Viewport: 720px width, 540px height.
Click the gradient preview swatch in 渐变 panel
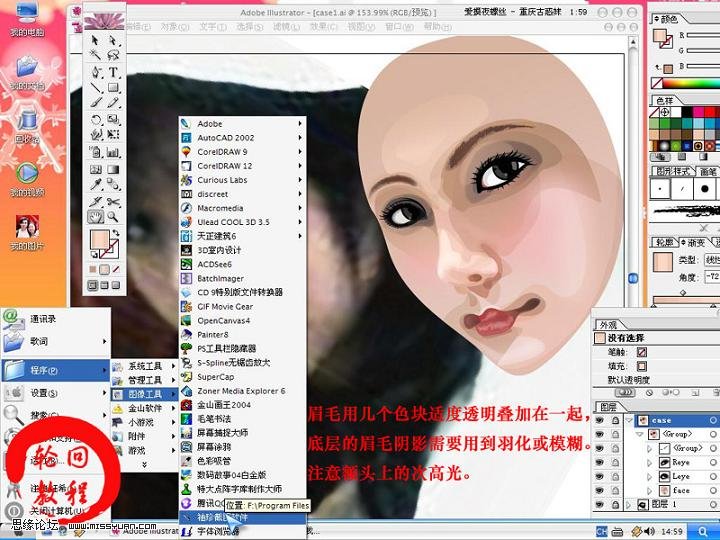click(663, 262)
